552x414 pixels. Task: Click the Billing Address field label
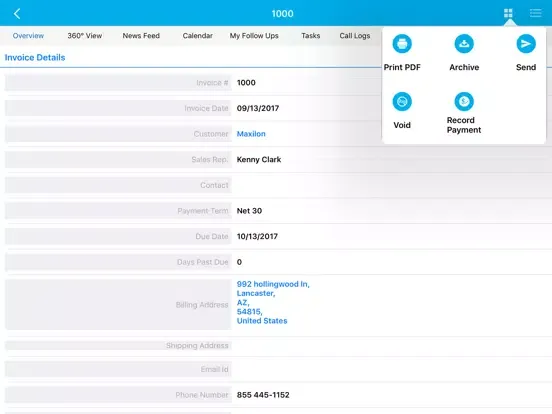[x=202, y=305]
